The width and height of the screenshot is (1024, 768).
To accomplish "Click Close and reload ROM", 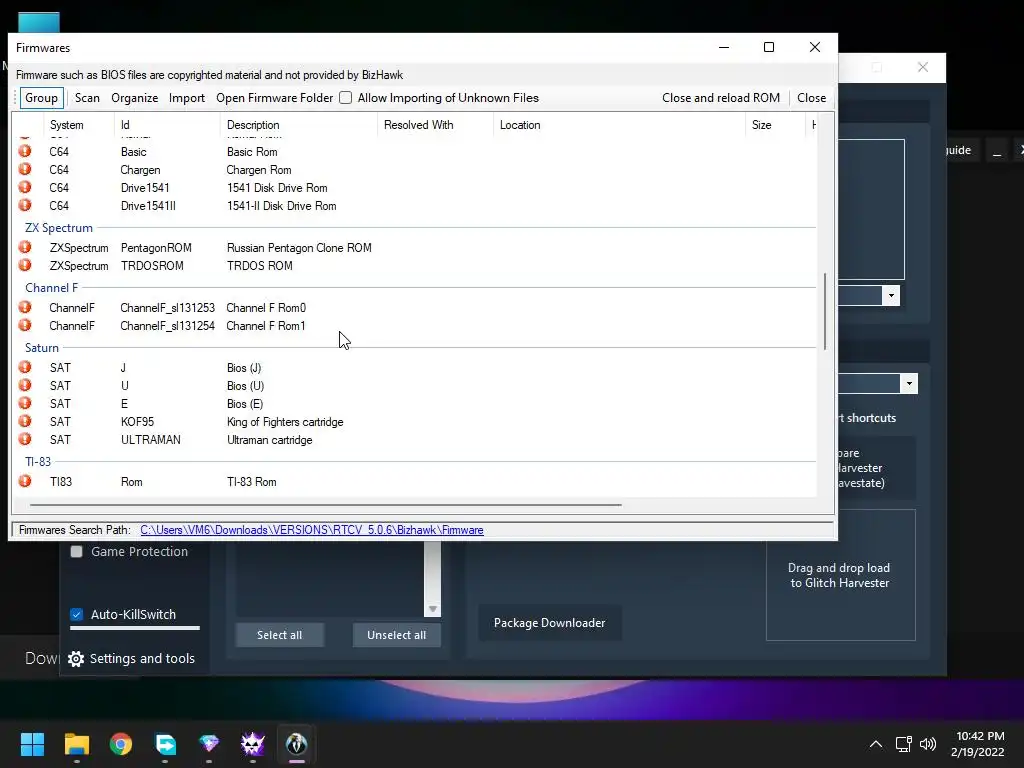I will click(x=721, y=98).
